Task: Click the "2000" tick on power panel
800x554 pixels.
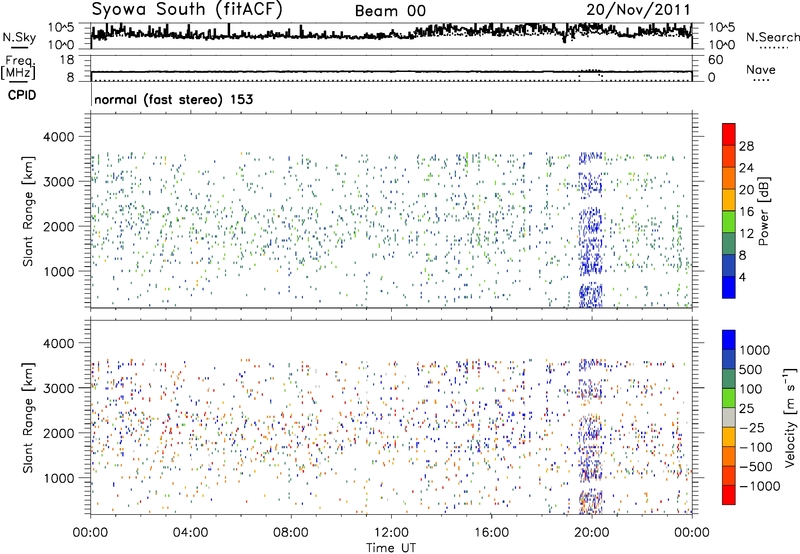Action: [59, 226]
